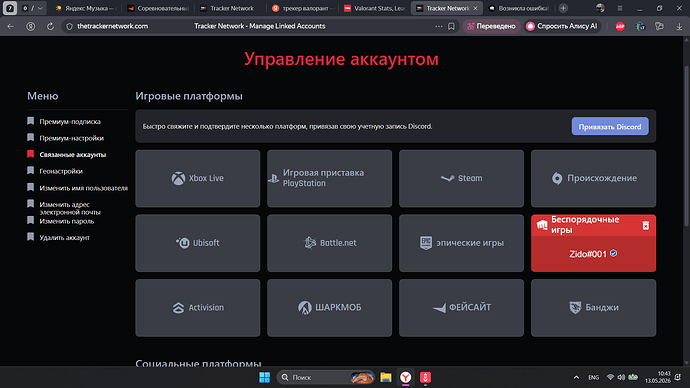Open File Explorer from taskbar

386,377
